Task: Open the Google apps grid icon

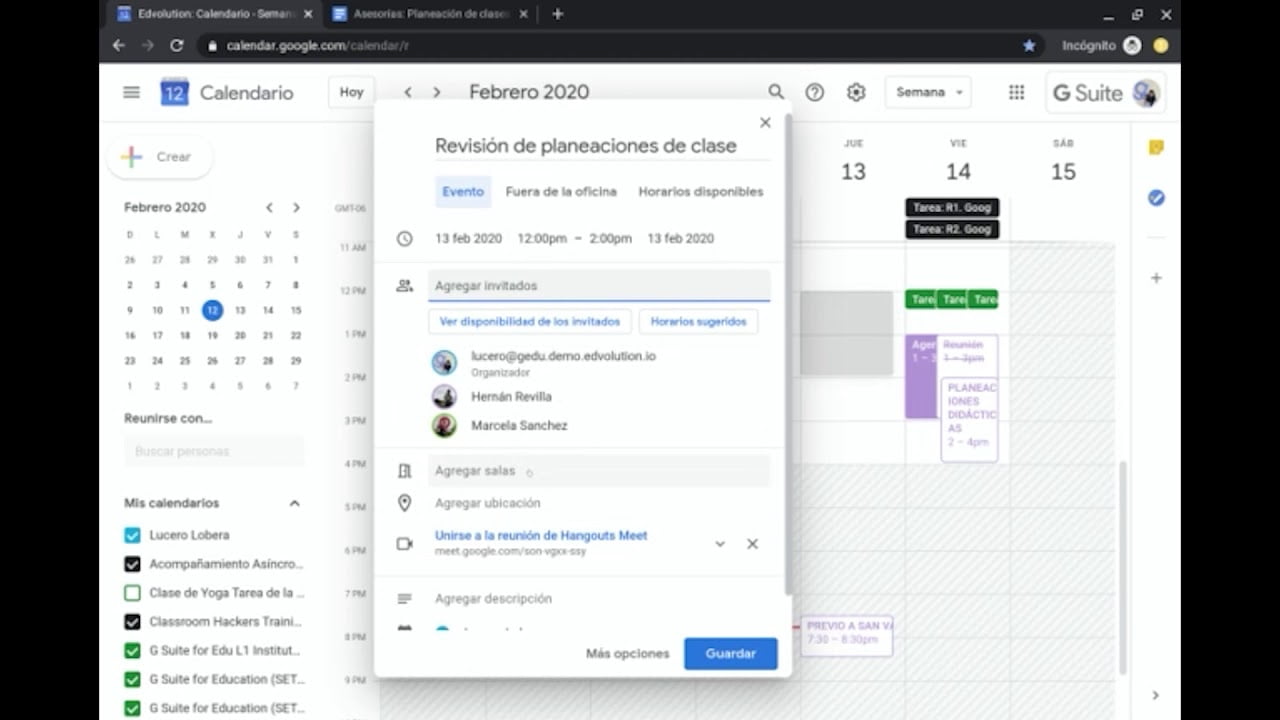Action: (1017, 92)
